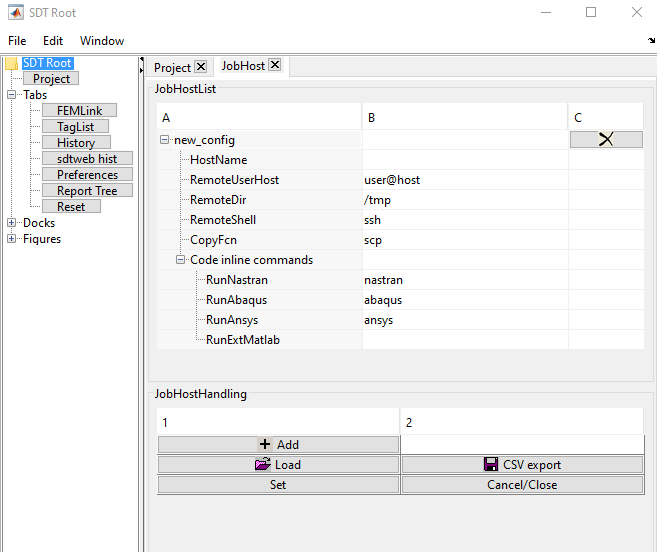Click the Preferences button in the tree
Viewport: 657px width, 552px height.
[87, 175]
